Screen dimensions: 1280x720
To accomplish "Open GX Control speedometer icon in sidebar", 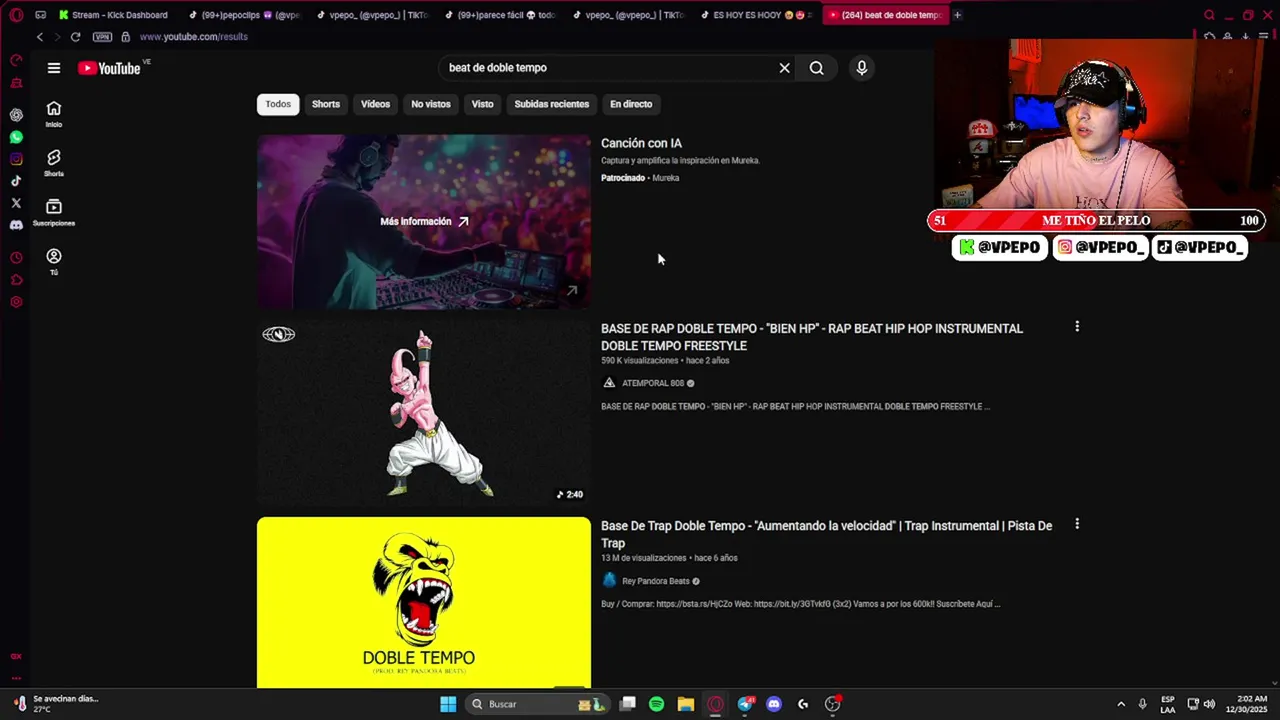I will [x=16, y=60].
